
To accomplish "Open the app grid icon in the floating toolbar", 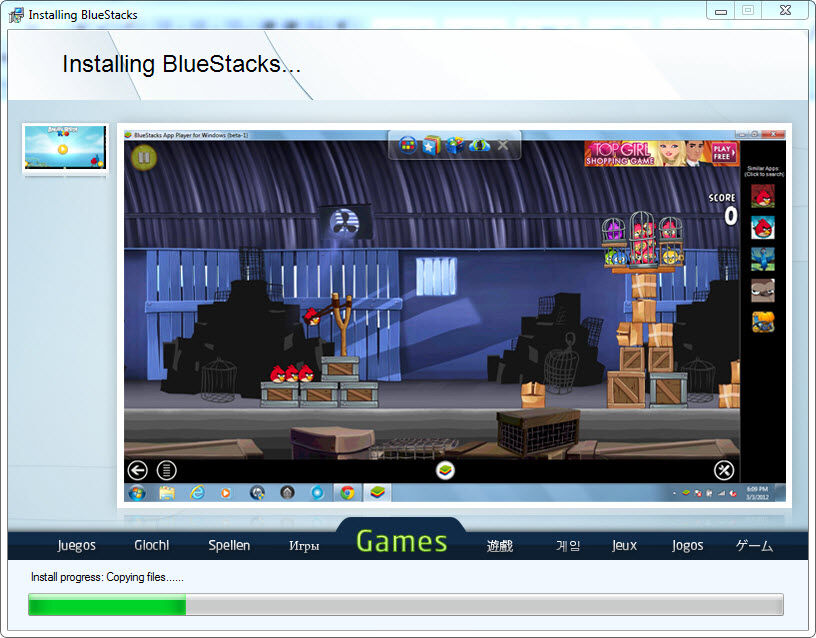I will click(x=407, y=145).
